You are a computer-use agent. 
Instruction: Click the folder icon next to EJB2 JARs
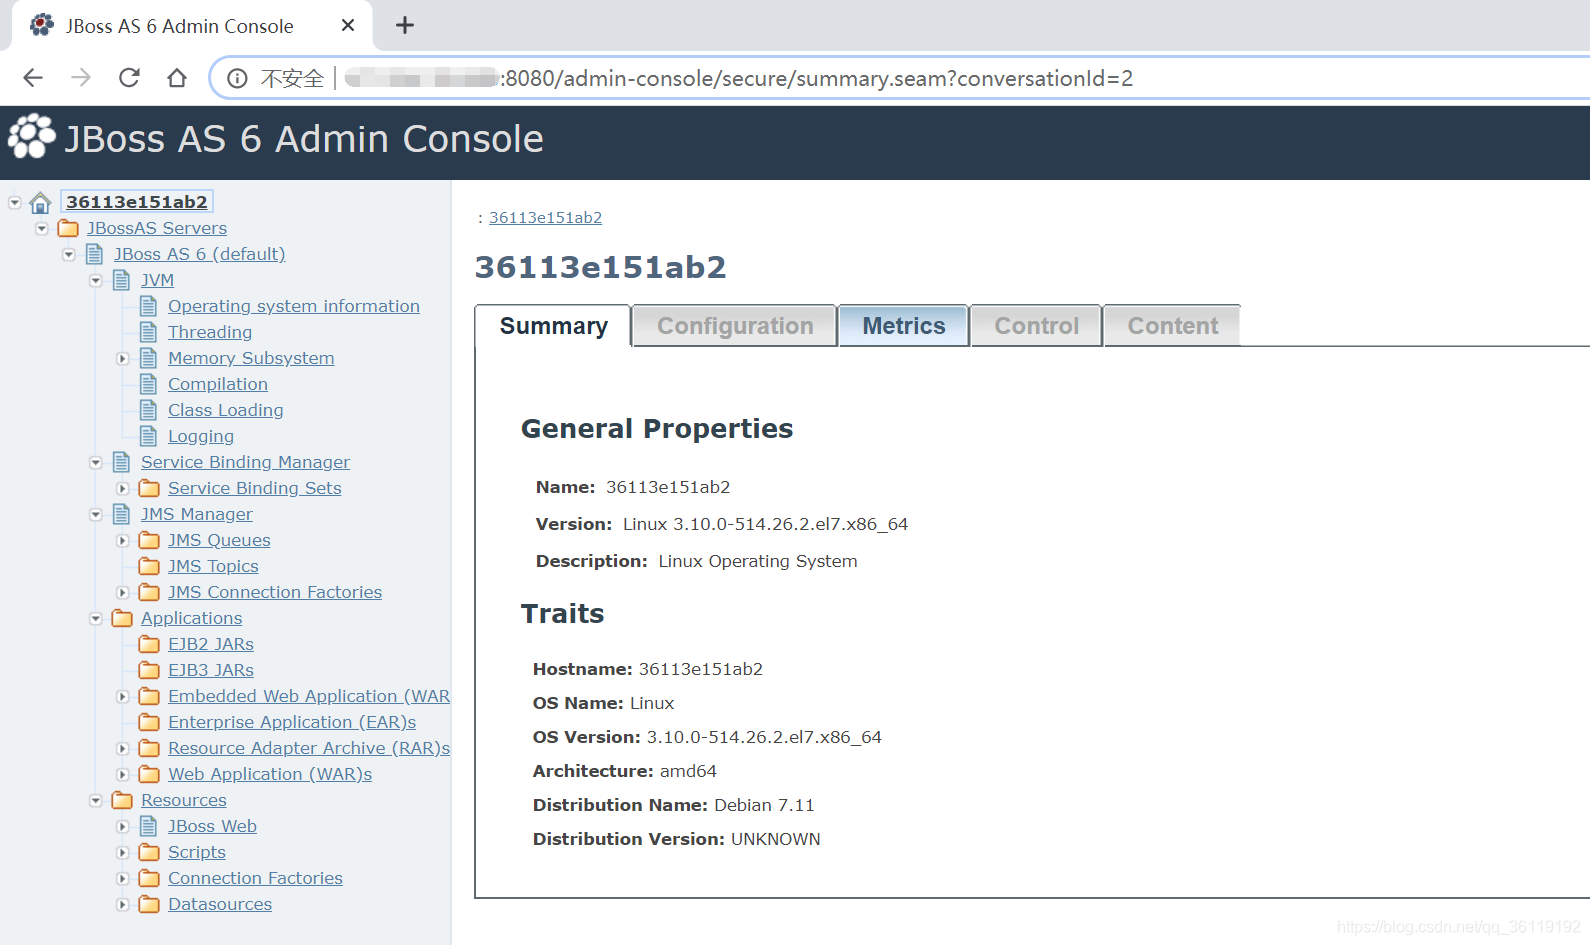(149, 644)
